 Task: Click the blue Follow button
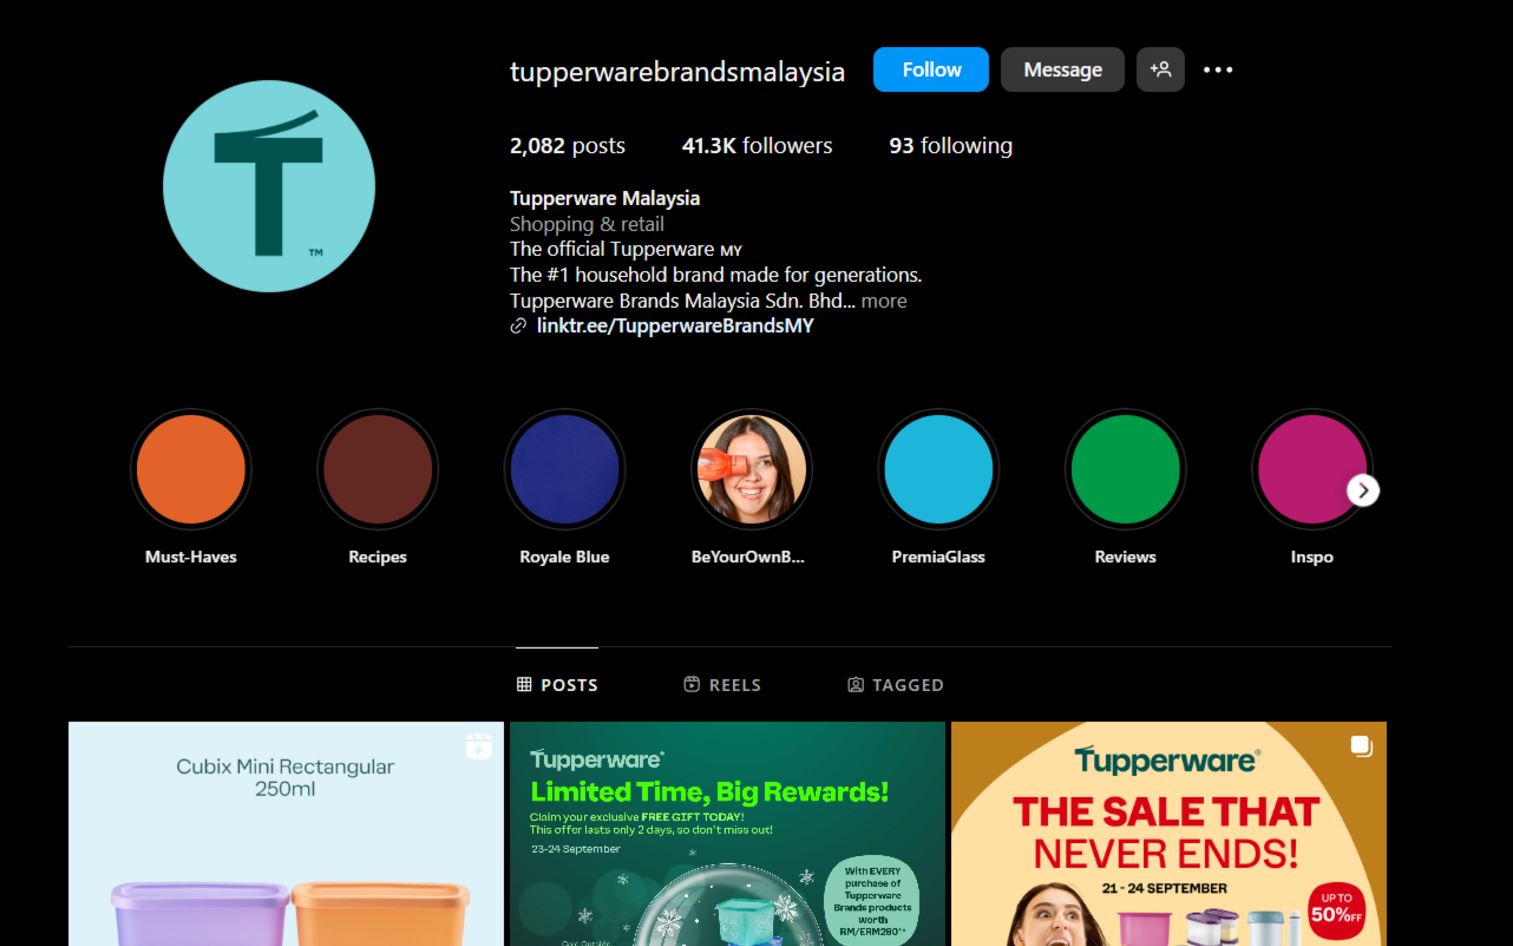click(930, 70)
